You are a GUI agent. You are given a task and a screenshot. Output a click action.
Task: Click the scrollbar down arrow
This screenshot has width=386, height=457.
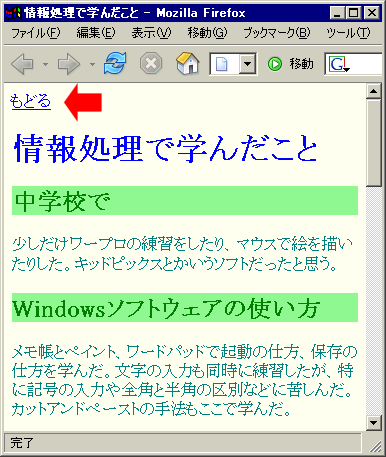[x=373, y=423]
